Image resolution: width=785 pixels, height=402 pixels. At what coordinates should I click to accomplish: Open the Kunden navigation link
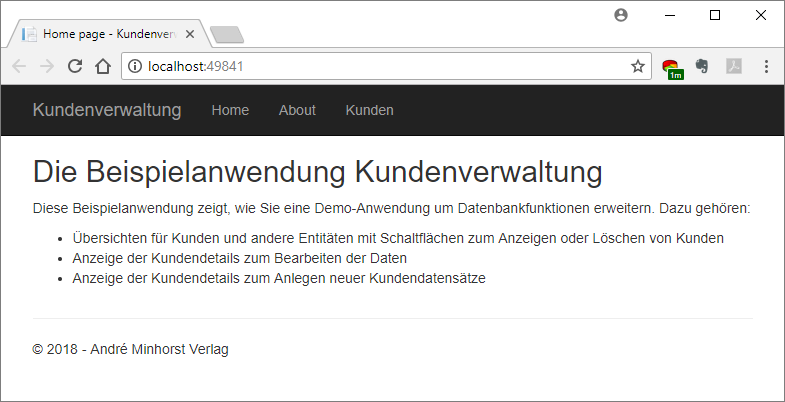coord(369,110)
